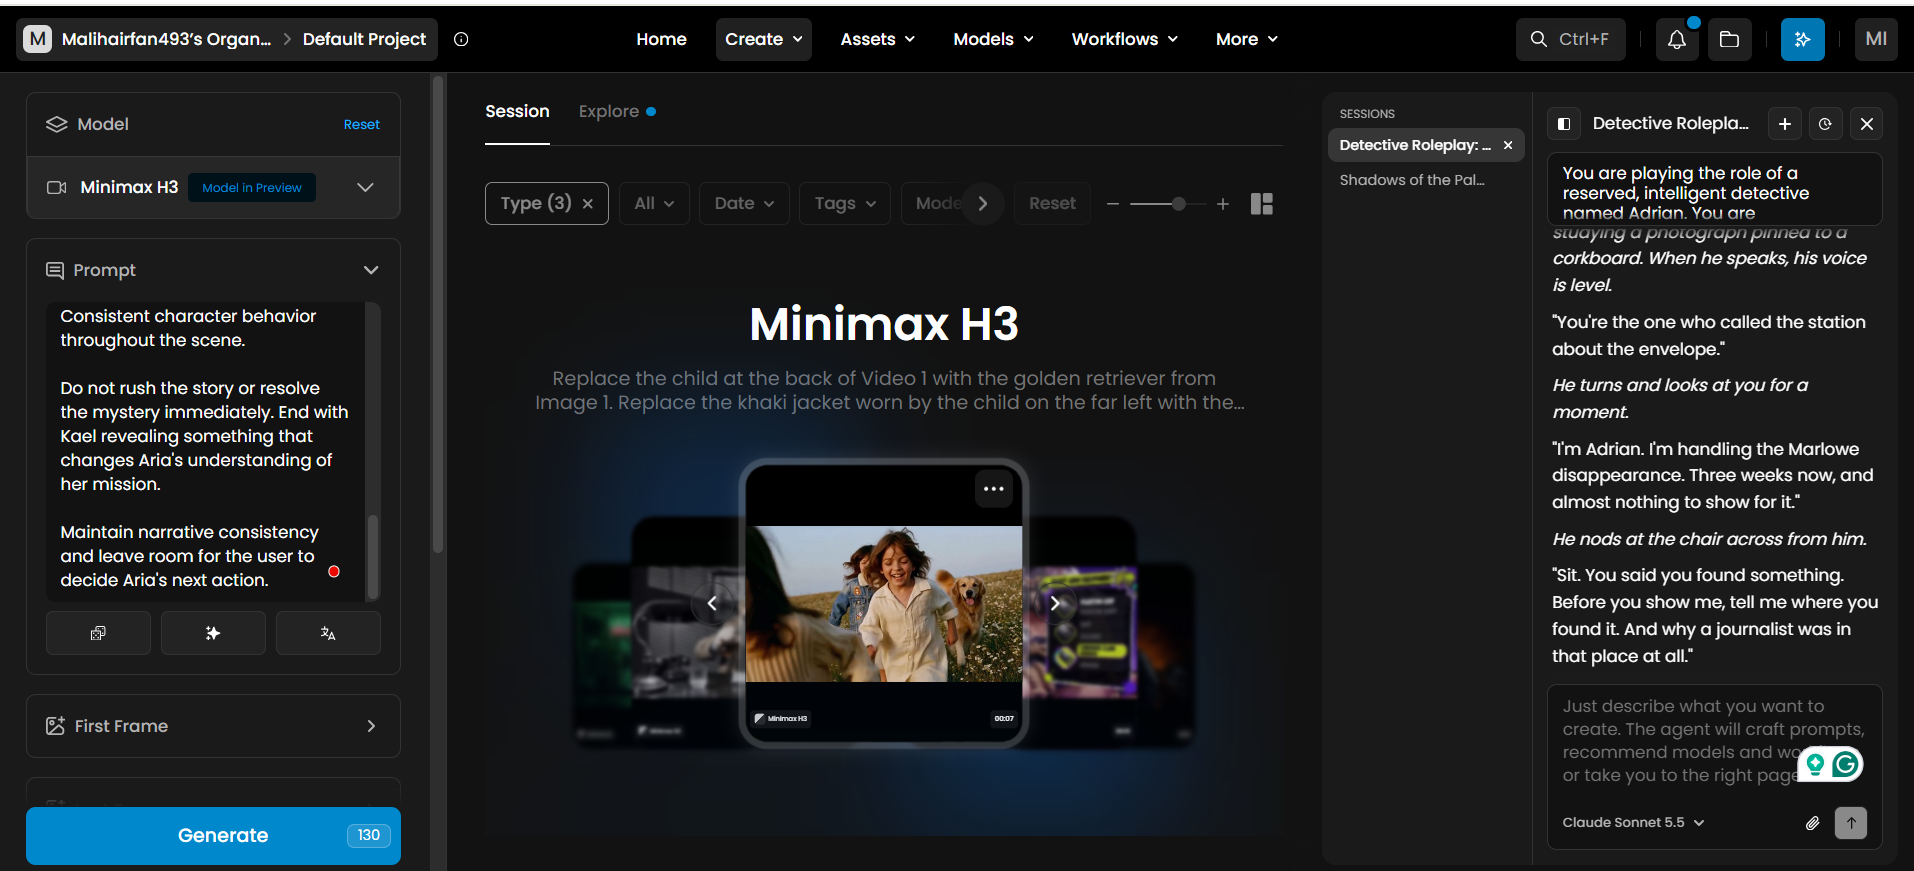Click the Generate button
Viewport: 1914px width, 871px height.
tap(213, 836)
